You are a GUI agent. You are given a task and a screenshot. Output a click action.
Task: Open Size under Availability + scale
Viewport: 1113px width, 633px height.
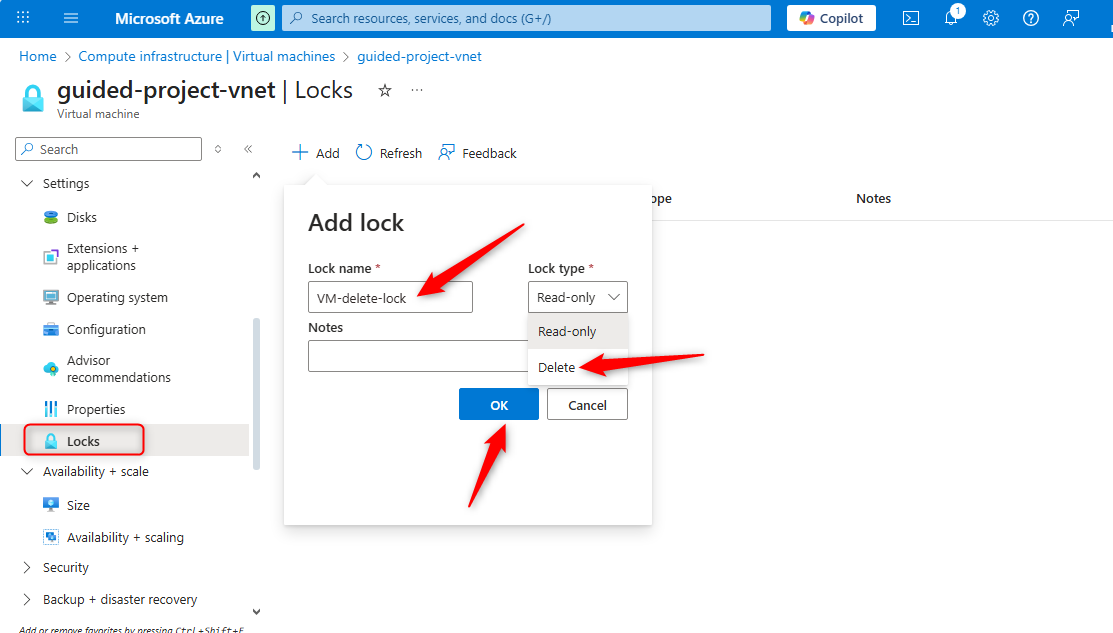click(x=78, y=505)
